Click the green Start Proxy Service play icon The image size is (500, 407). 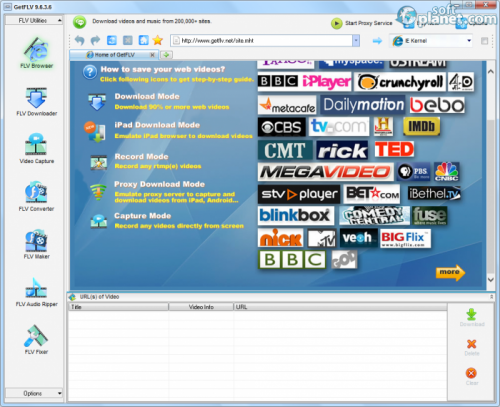point(337,23)
